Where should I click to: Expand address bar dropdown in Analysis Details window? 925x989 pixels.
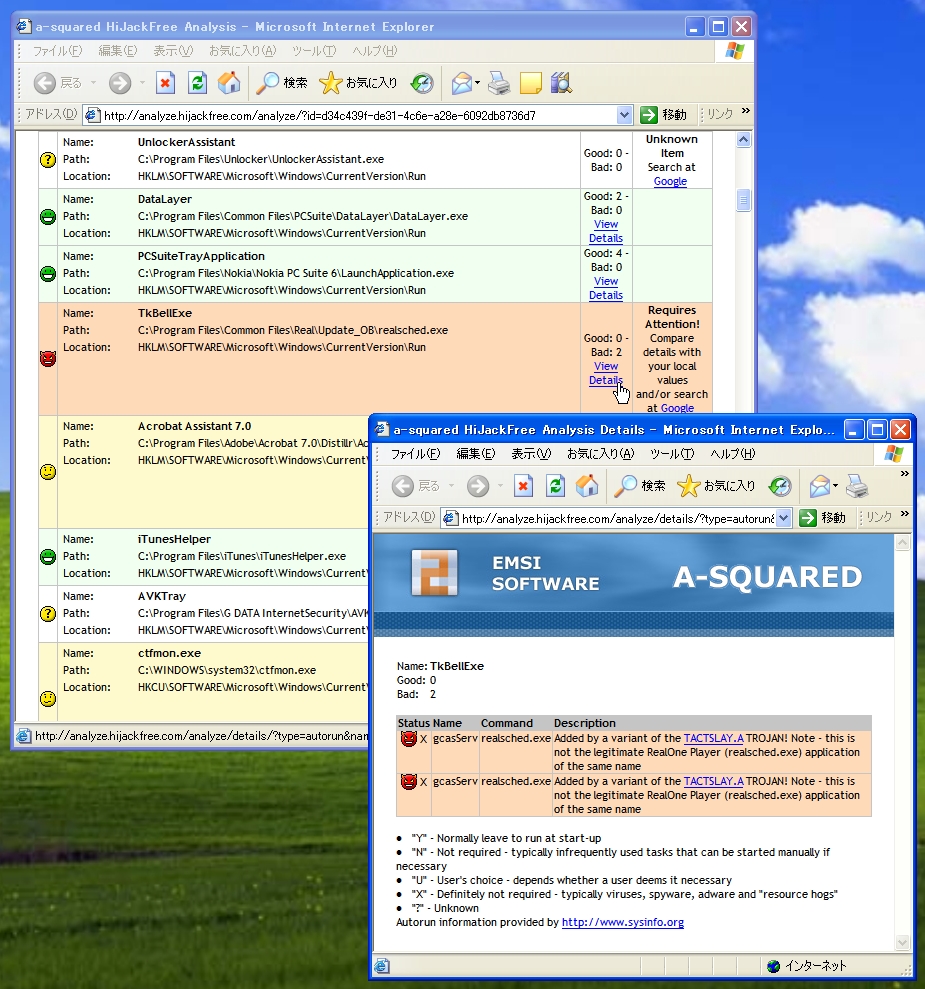(x=783, y=518)
